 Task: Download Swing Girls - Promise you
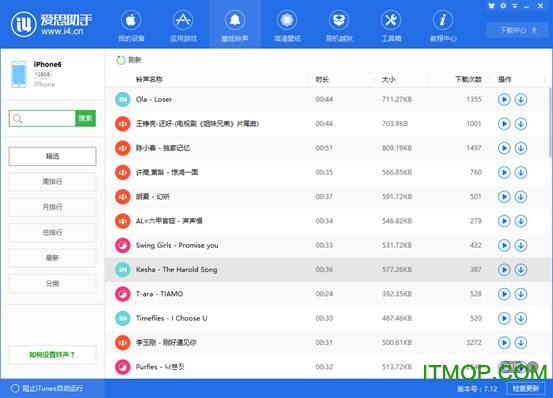(x=521, y=245)
